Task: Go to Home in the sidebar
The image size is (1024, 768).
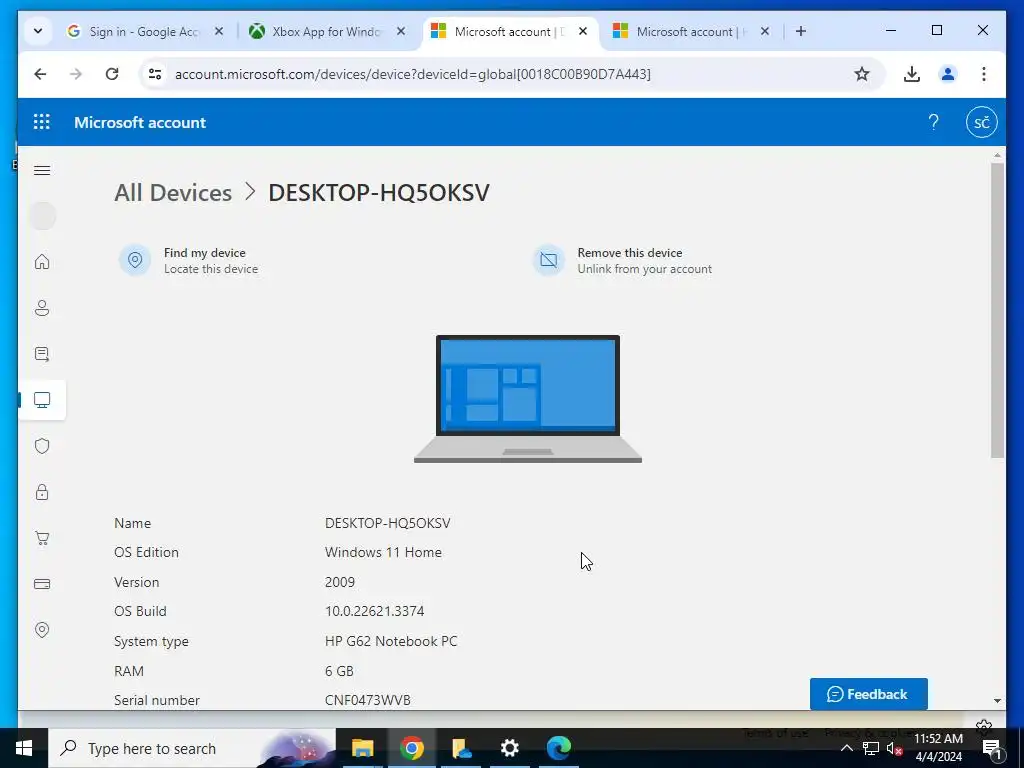Action: [x=42, y=262]
